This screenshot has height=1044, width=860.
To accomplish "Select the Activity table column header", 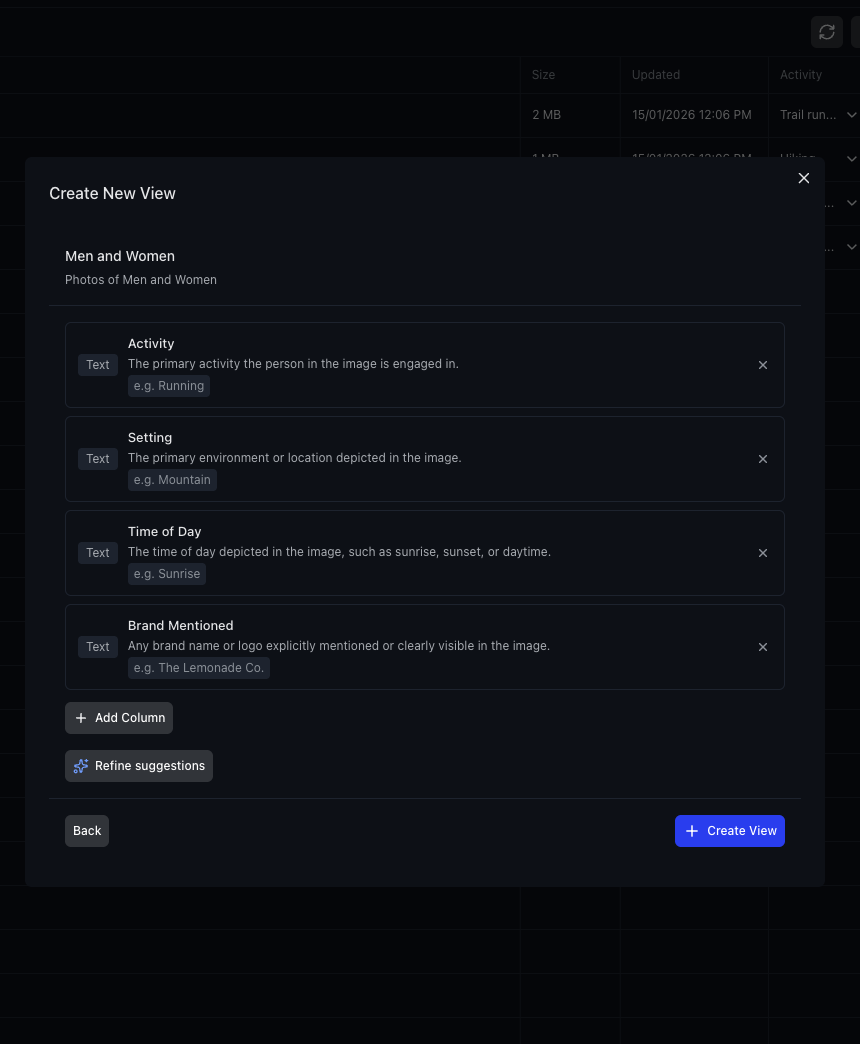I will [800, 75].
